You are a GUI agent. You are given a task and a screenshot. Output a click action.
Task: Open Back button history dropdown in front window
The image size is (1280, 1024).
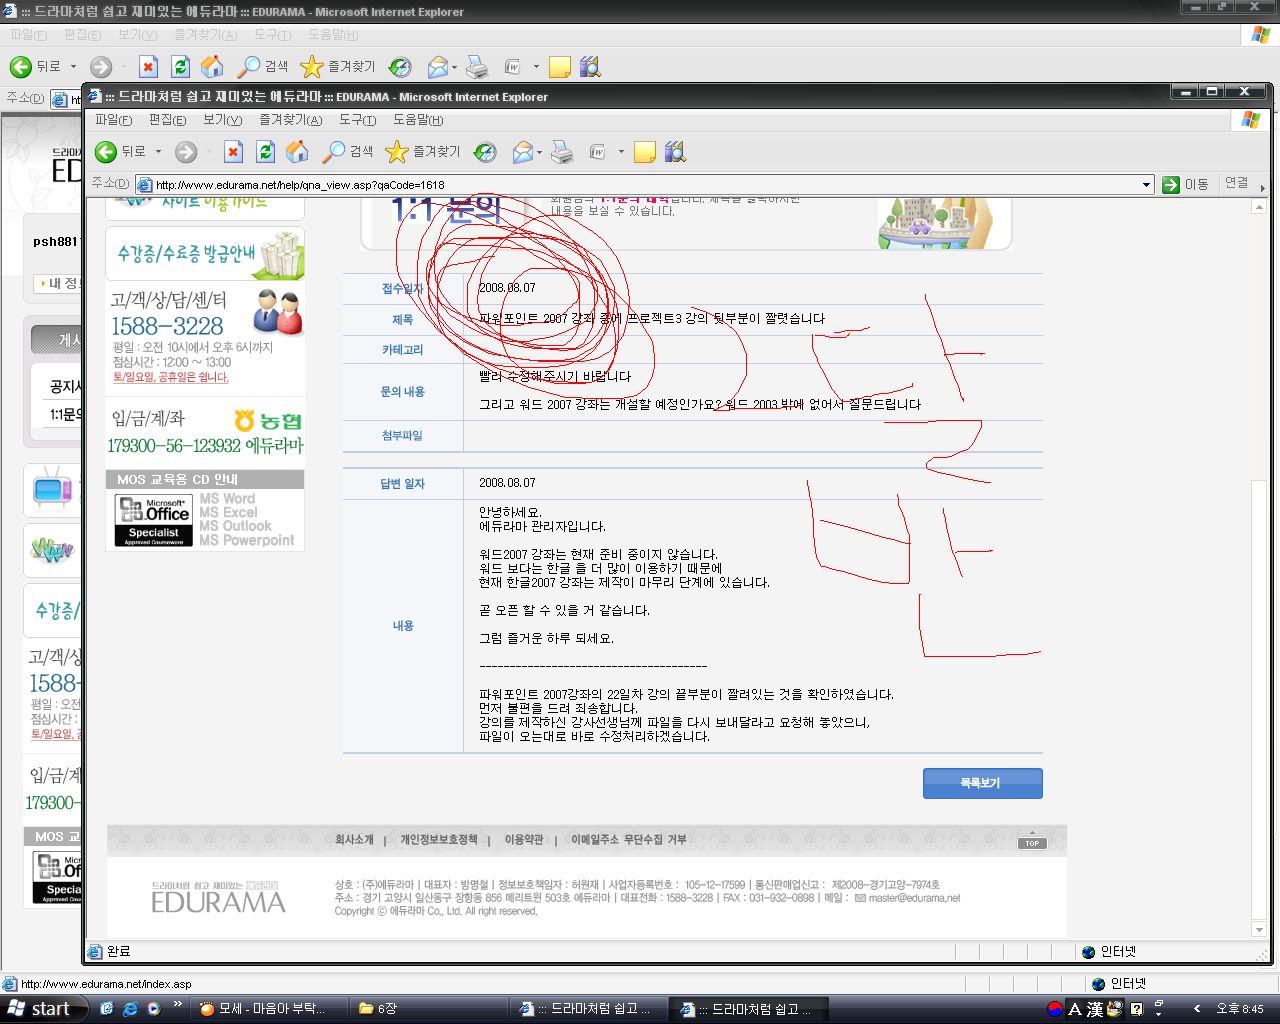click(x=158, y=152)
